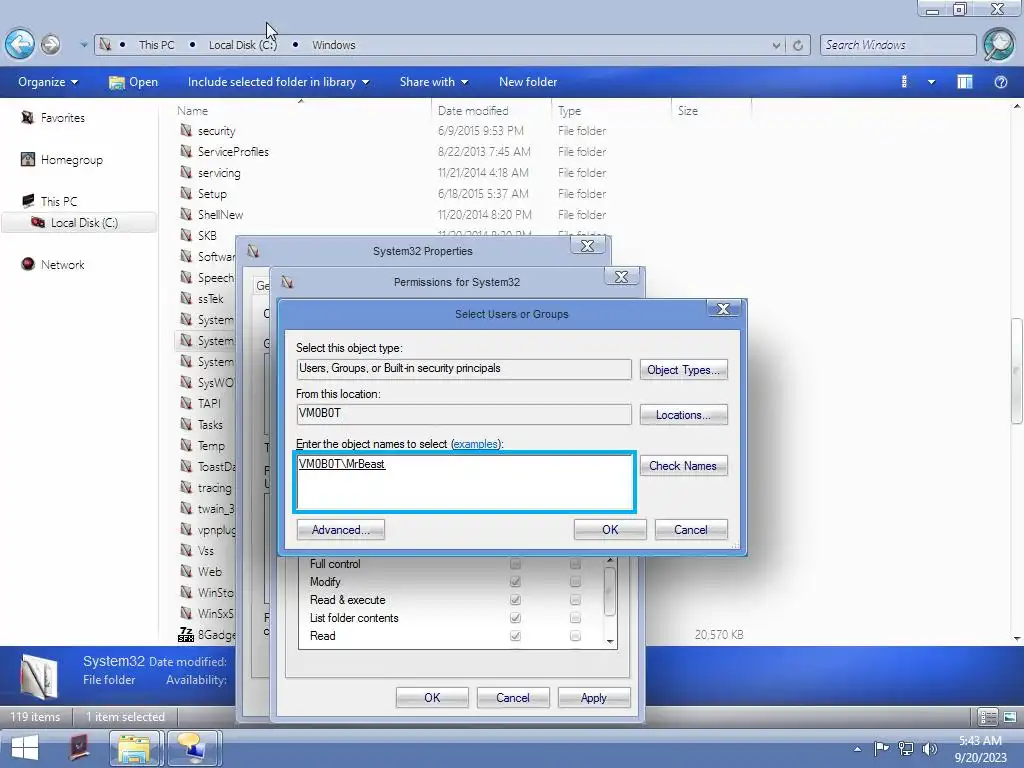Toggle the preview pane icon
Screen dimensions: 1024x768
(x=965, y=82)
